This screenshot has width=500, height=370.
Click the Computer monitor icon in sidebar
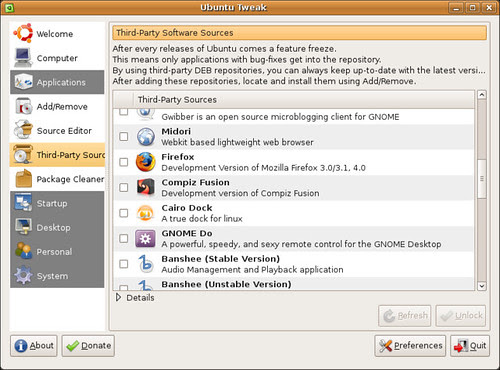[x=23, y=58]
